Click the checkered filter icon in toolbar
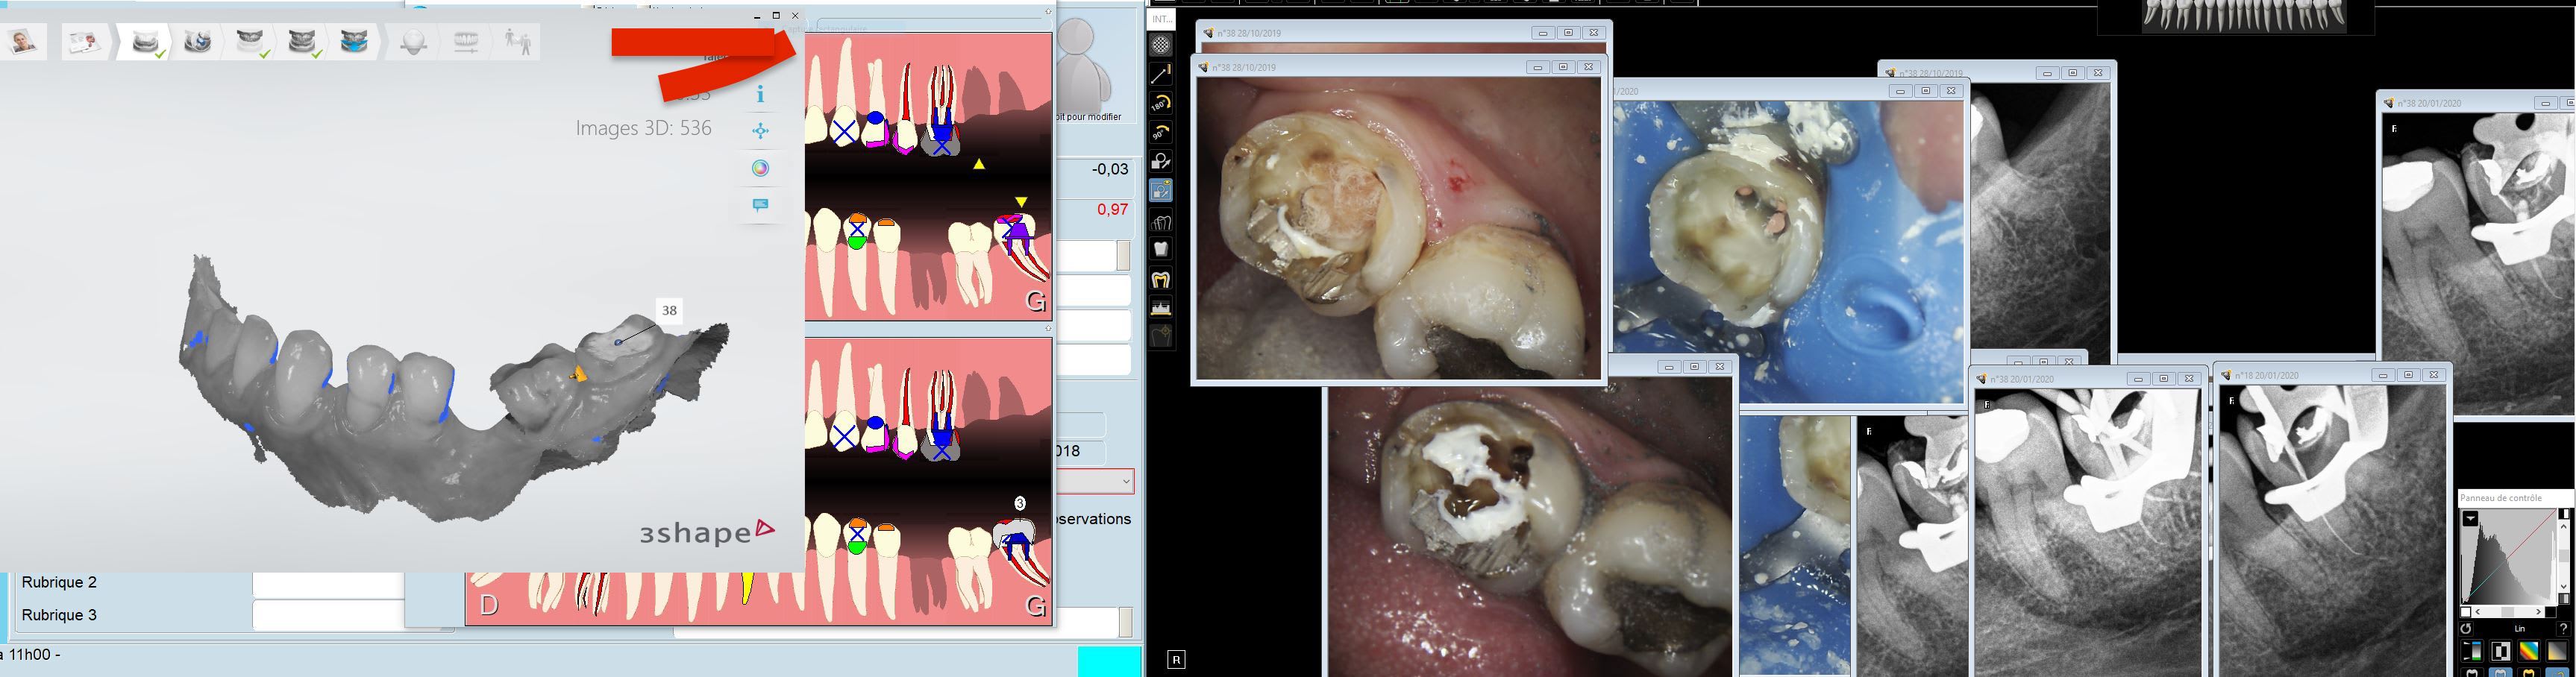The height and width of the screenshot is (677, 2576). pos(1160,45)
